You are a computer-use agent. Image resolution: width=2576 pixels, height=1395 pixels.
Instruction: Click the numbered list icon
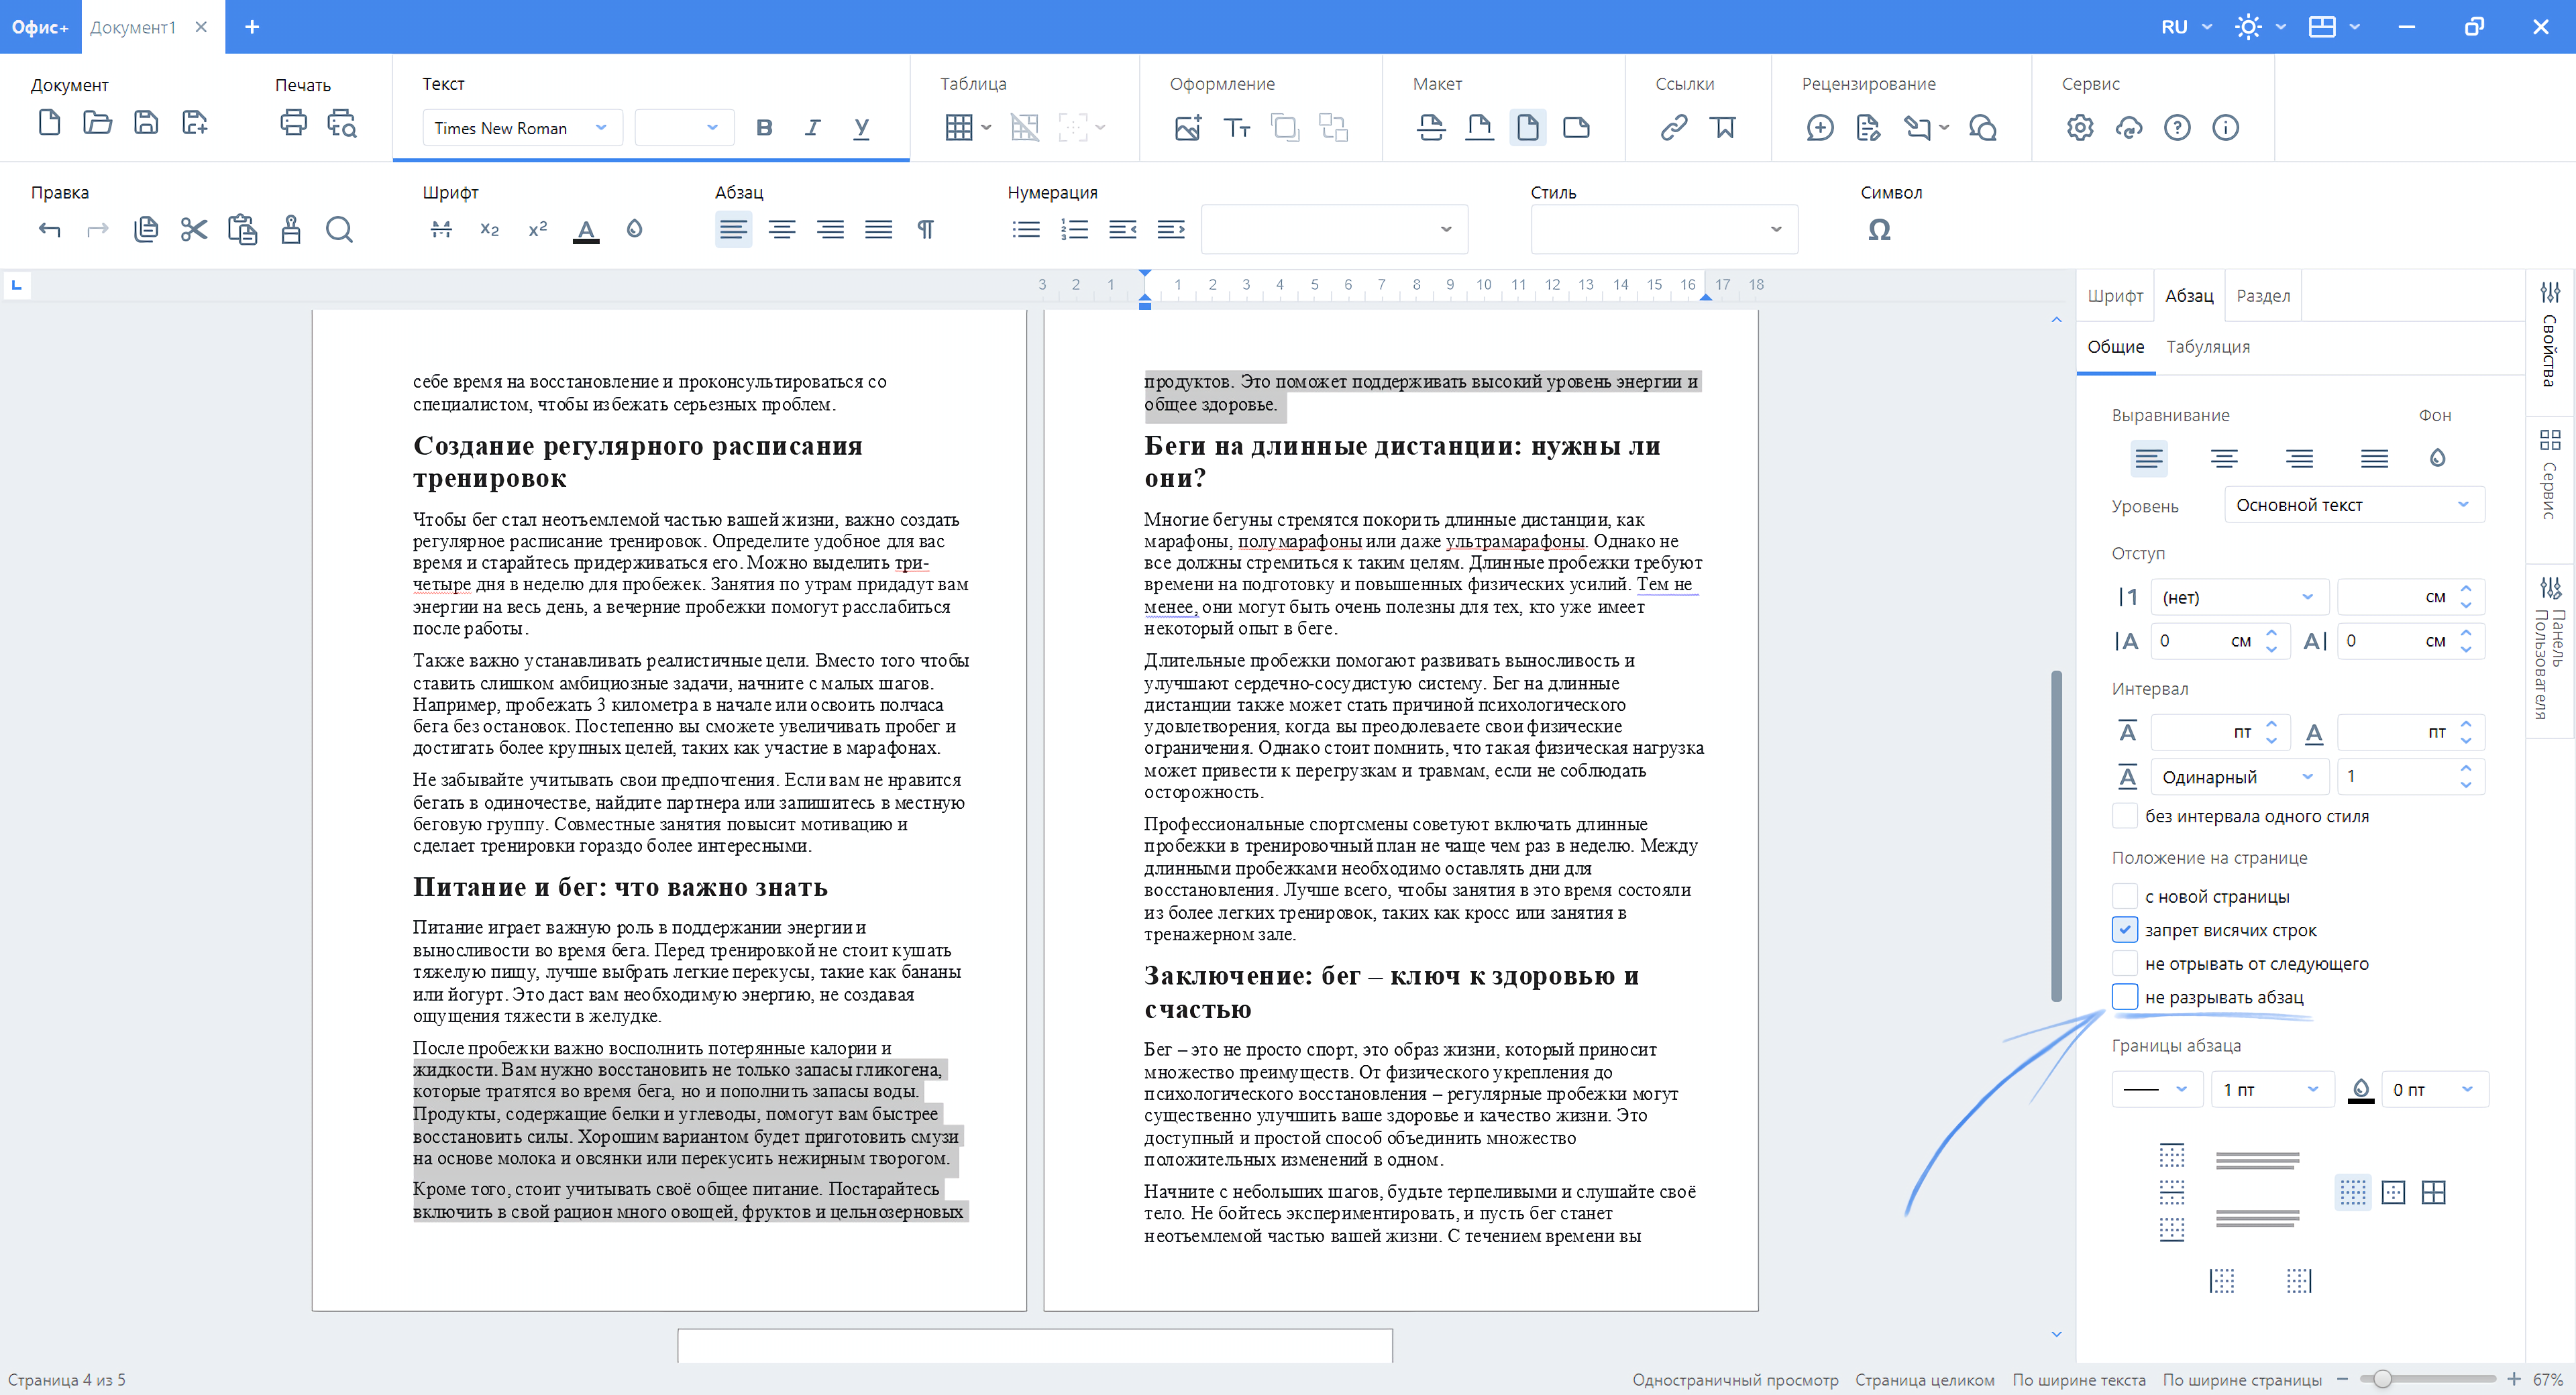tap(1074, 230)
